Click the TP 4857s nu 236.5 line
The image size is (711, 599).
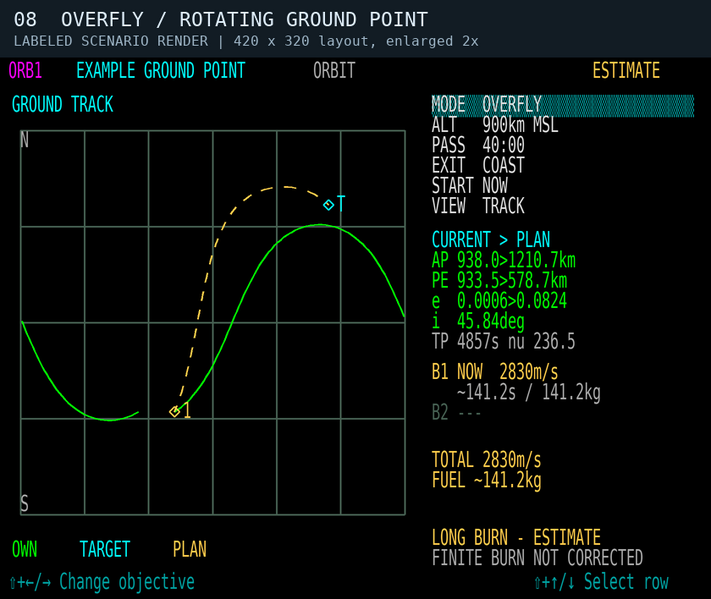point(503,341)
